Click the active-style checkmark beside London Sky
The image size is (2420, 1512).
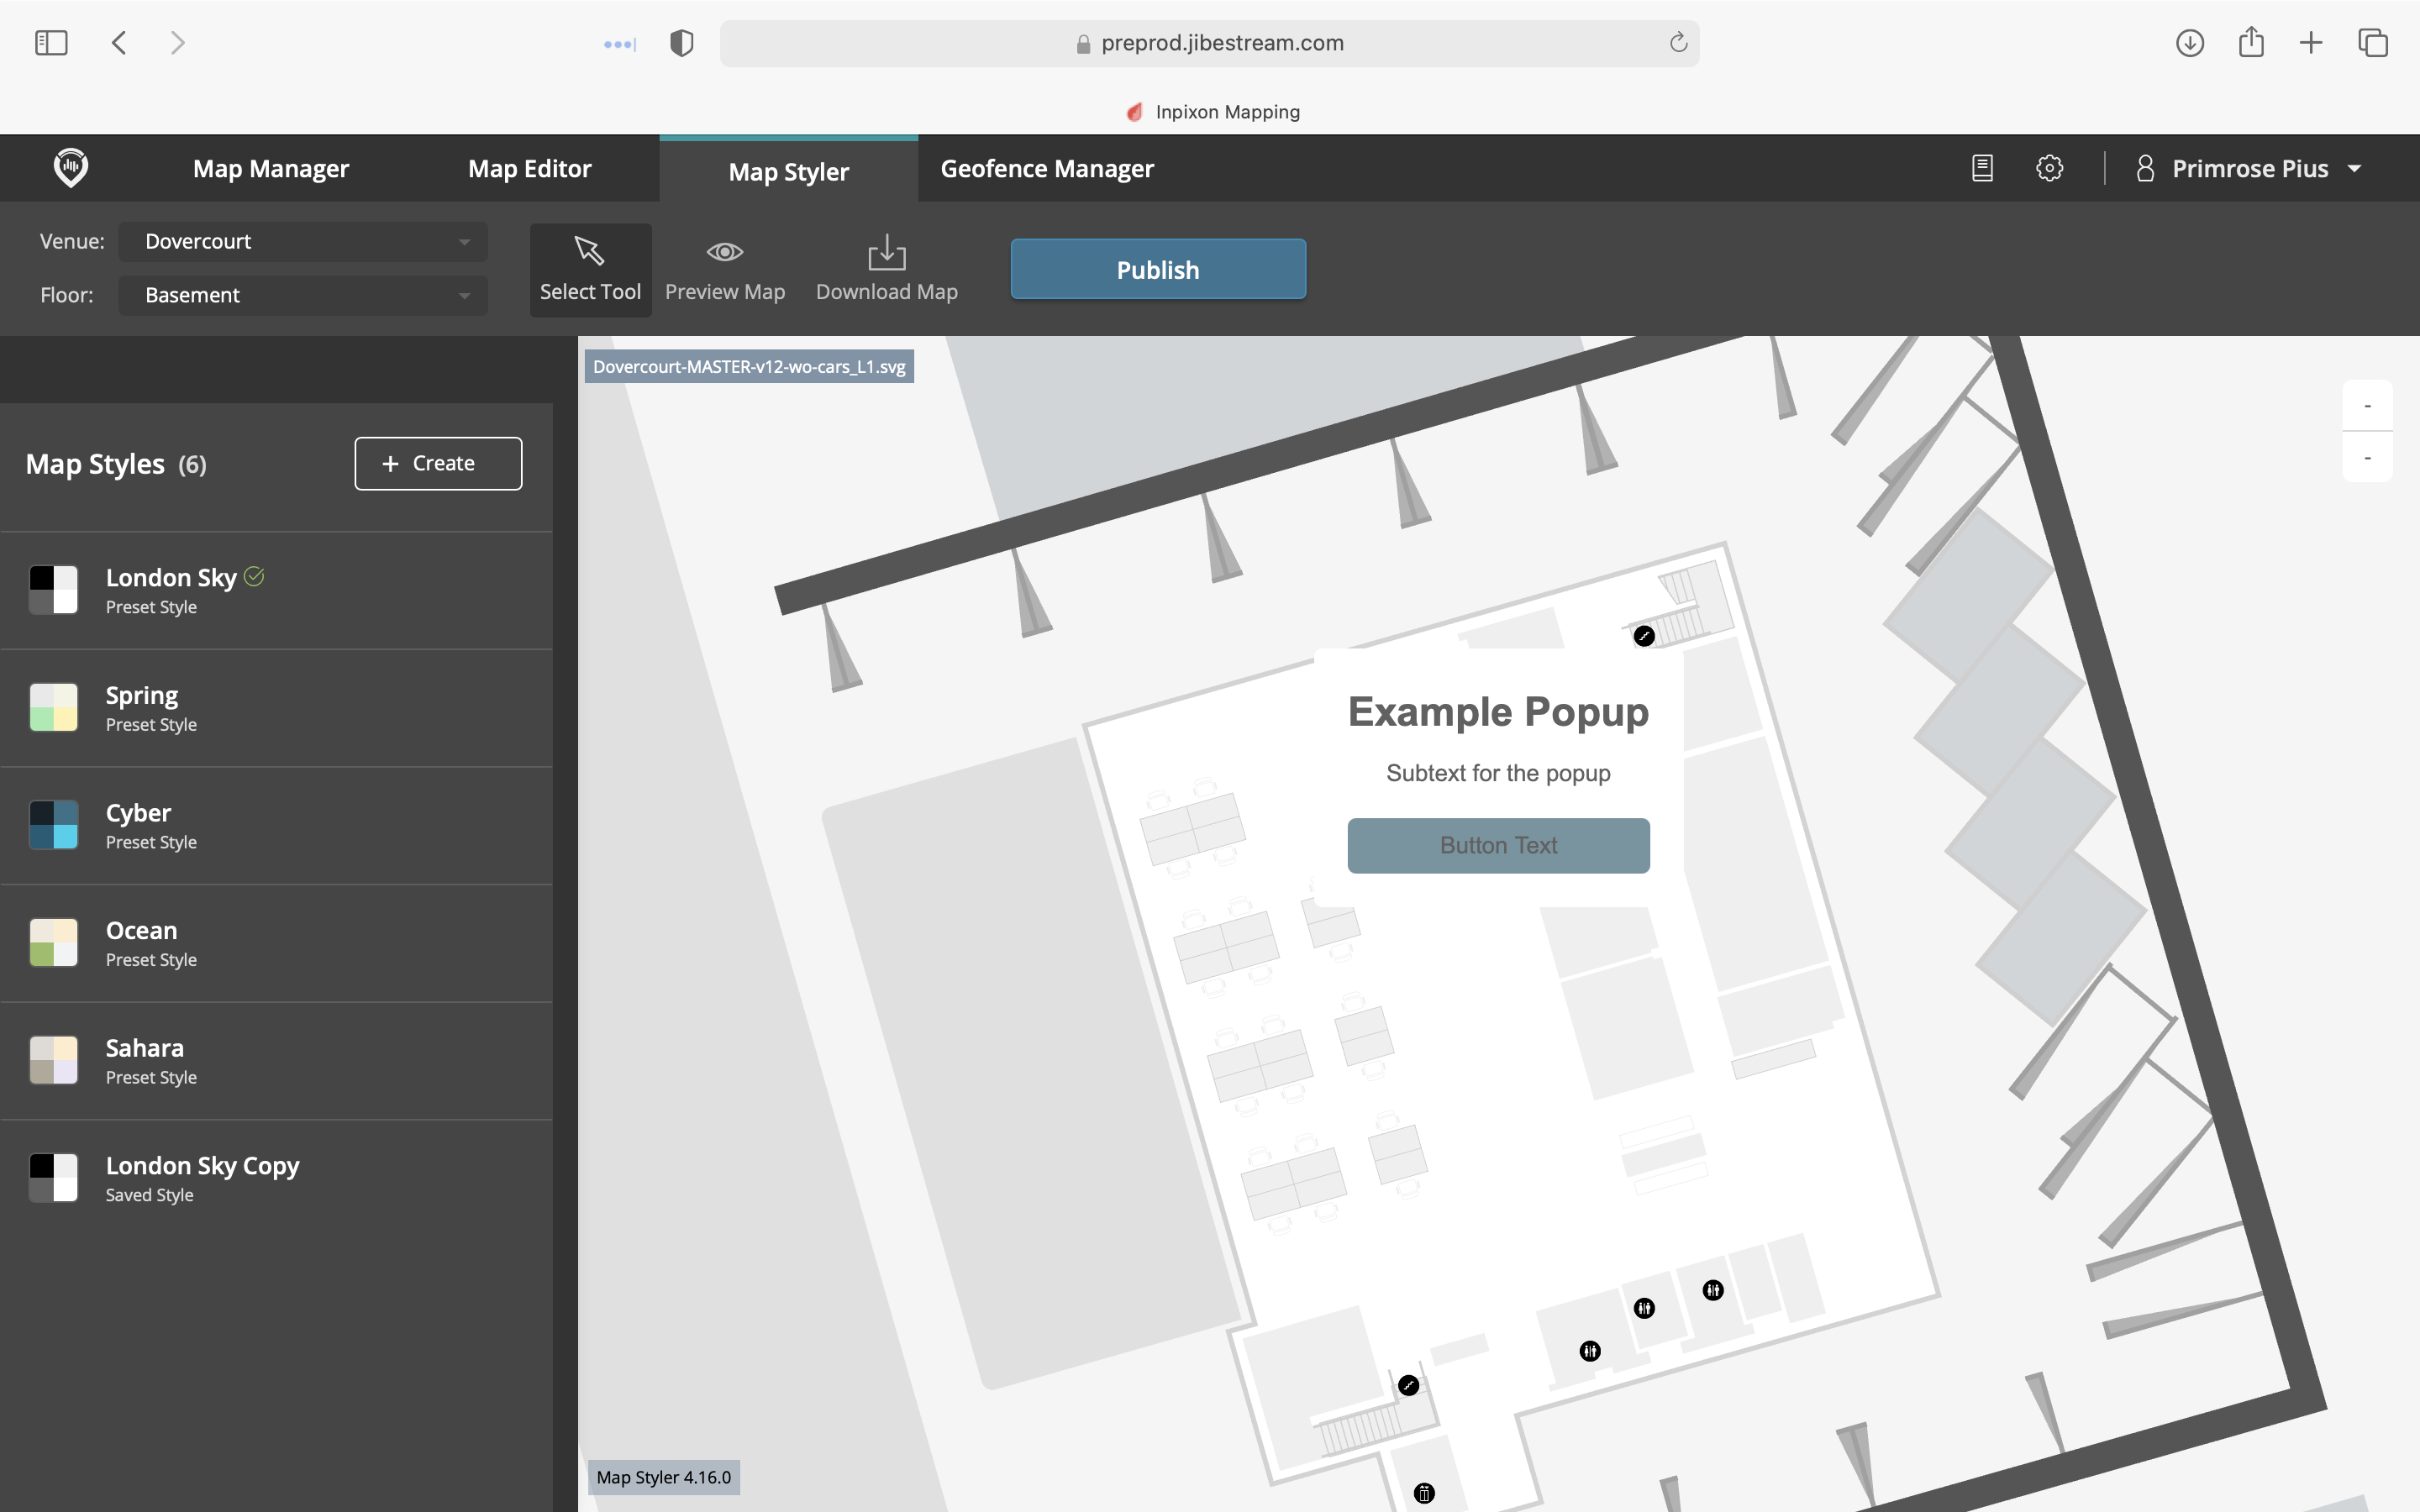(x=253, y=577)
